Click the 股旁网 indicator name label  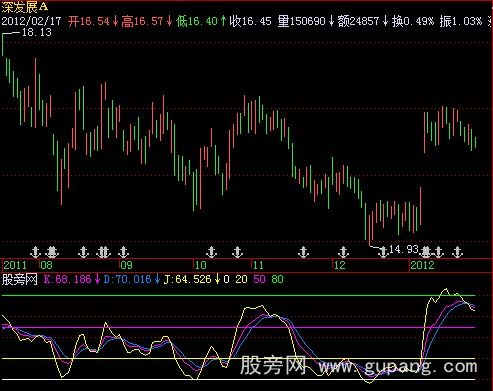(19, 279)
